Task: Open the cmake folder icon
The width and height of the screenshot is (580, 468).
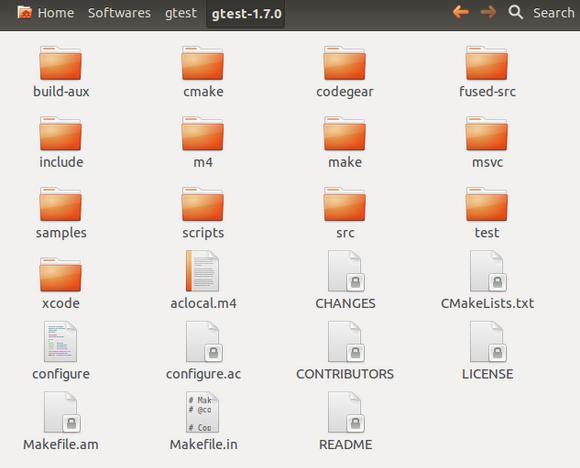Action: [203, 63]
